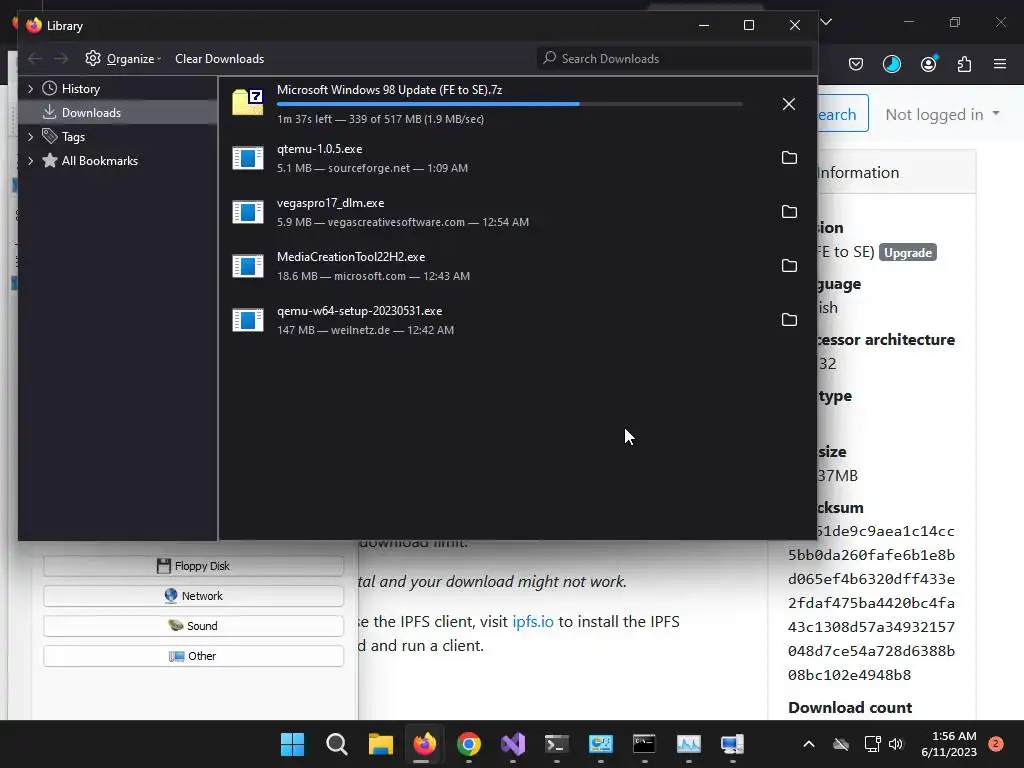The height and width of the screenshot is (768, 1024).
Task: Switch to Firefox in the taskbar
Action: (424, 744)
